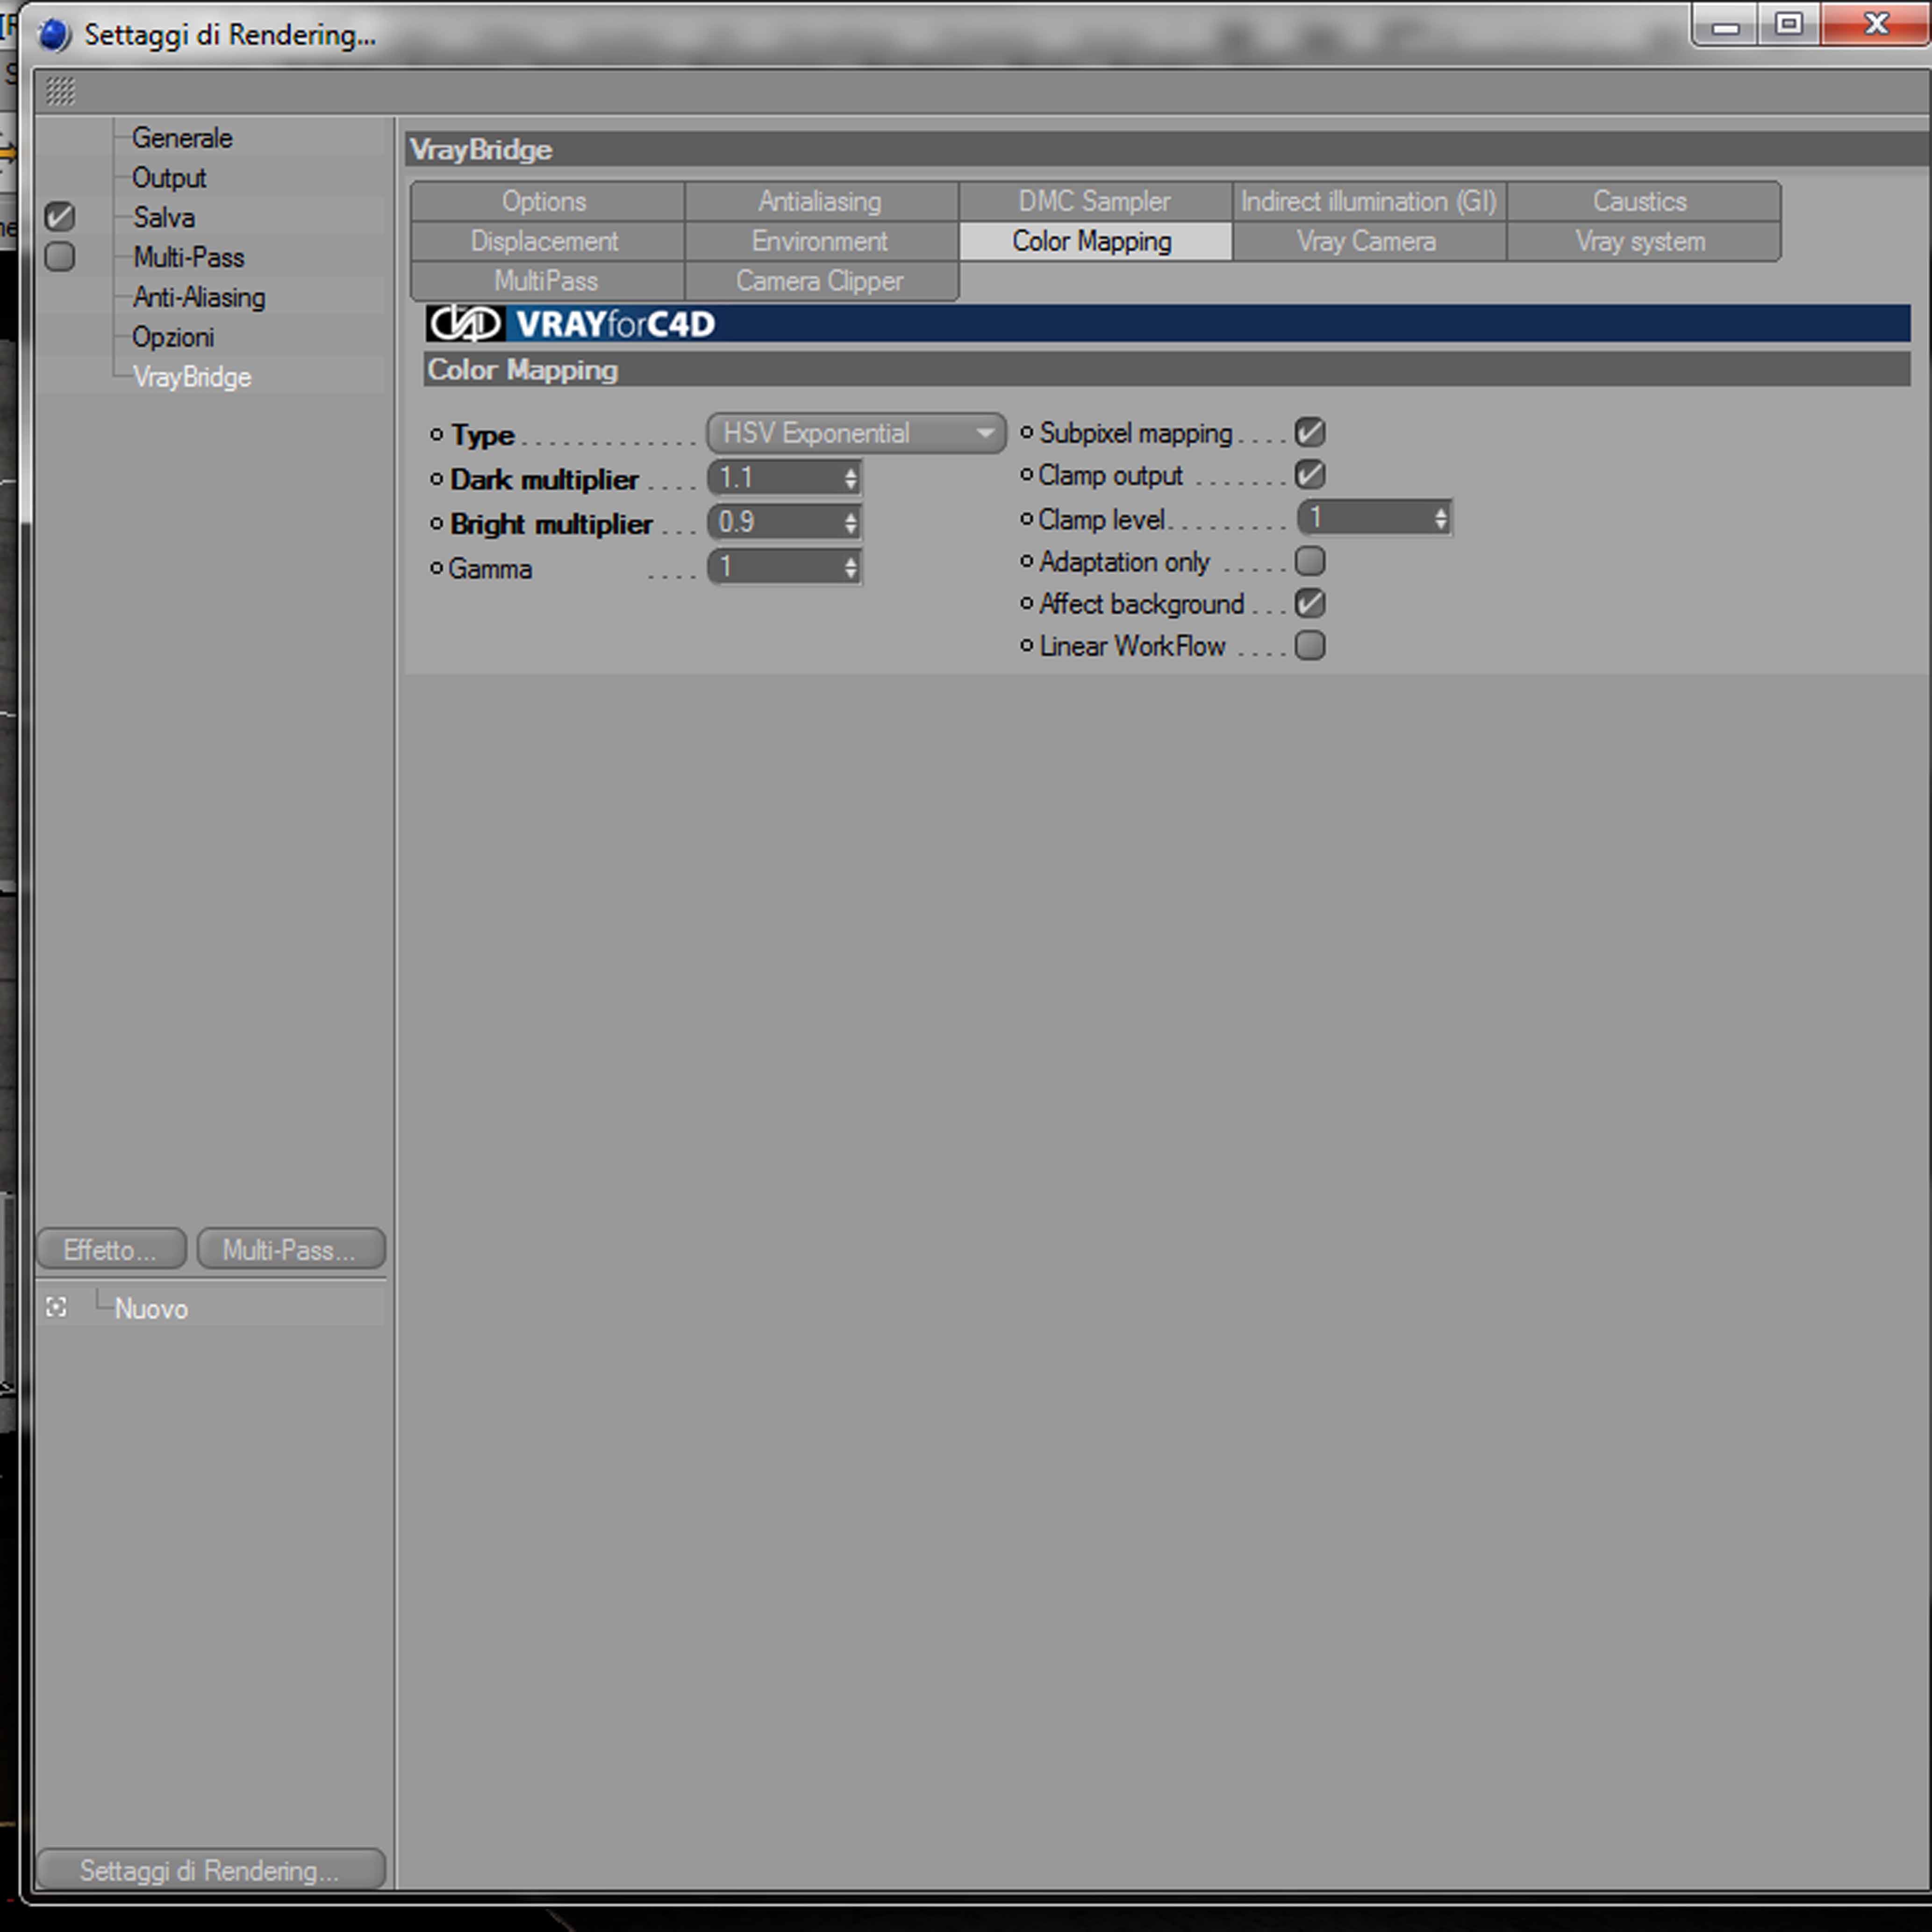Click the Multi-Pass... button
The height and width of the screenshot is (1932, 1932).
[290, 1249]
